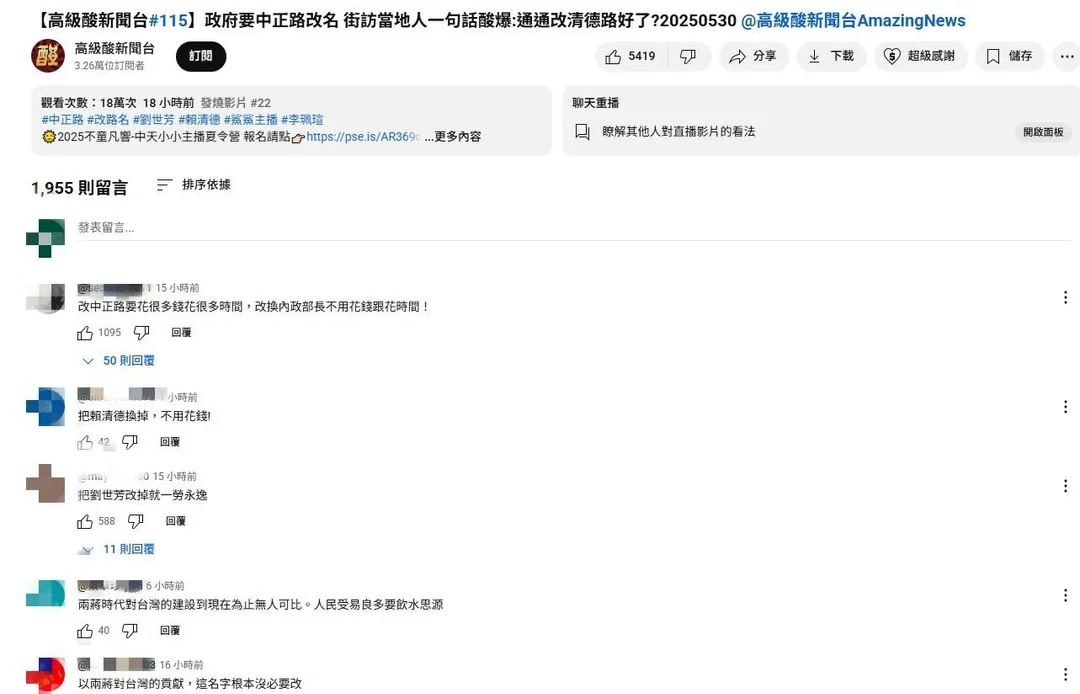Open hashtag #劉世芳
Screen dimensions: 1080x694
154,120
